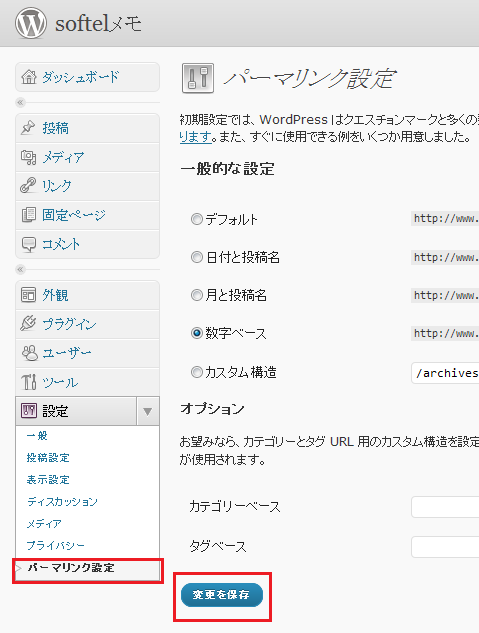
Task: Click the speech bubble コメント icon
Action: click(28, 244)
